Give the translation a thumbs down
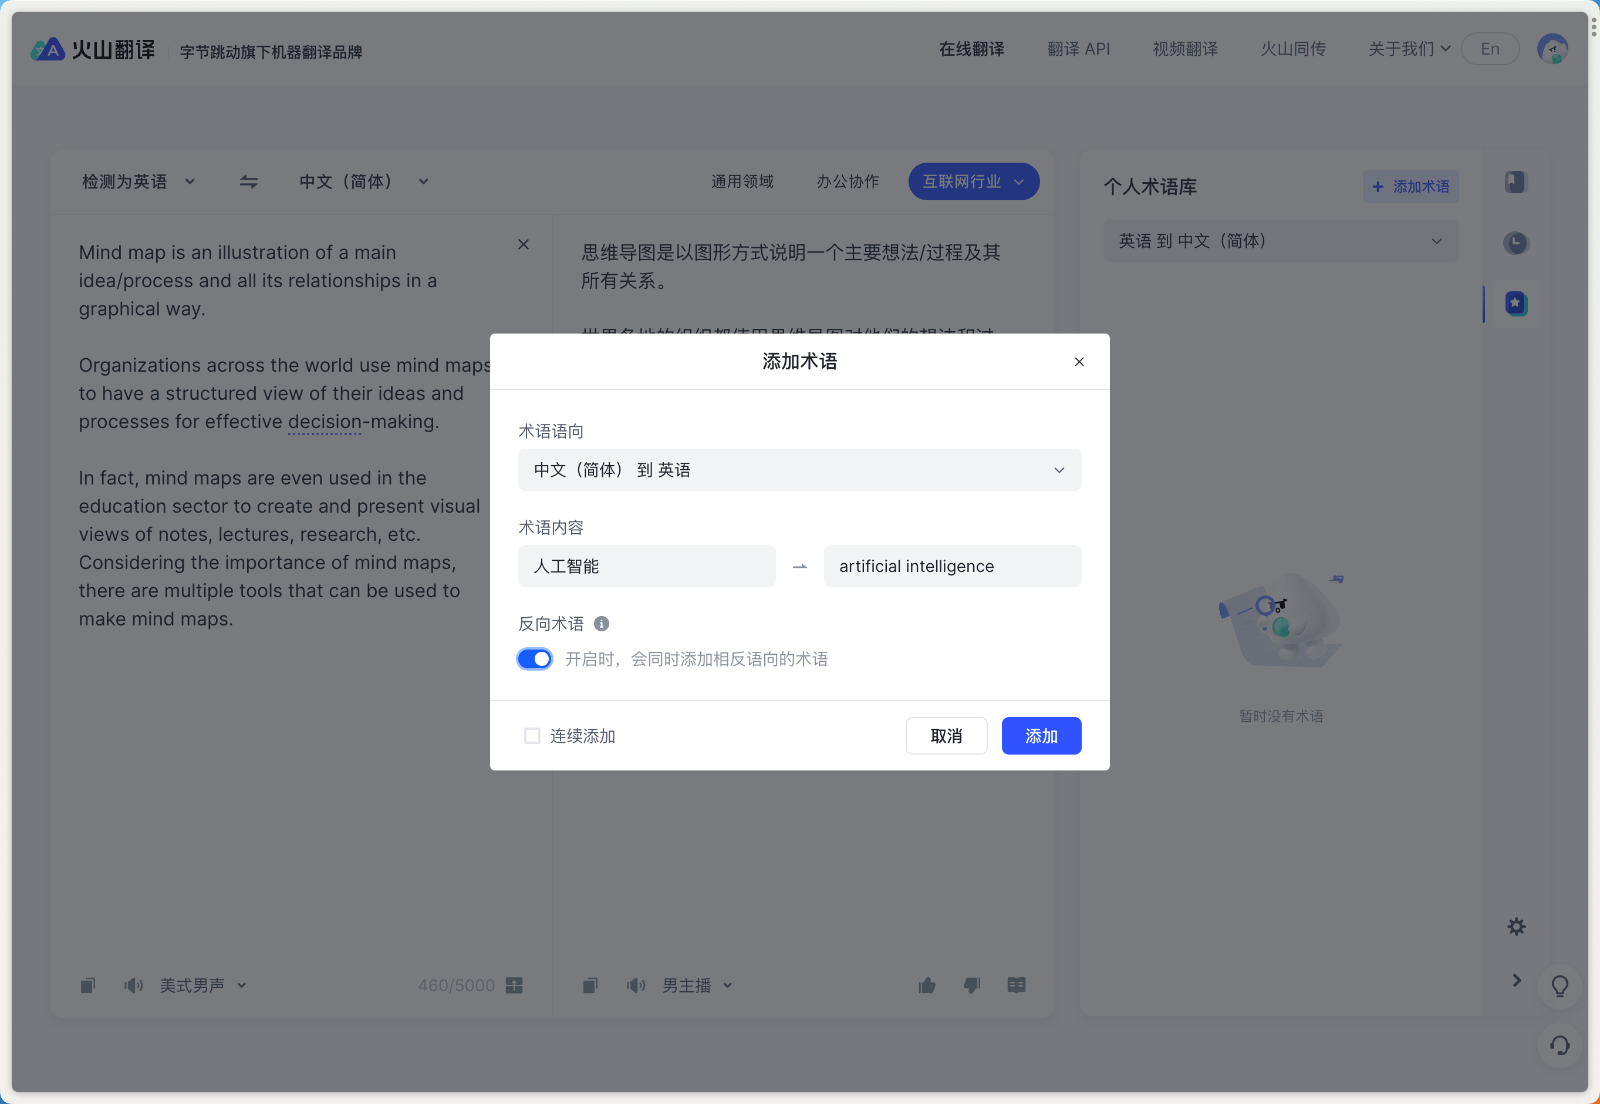This screenshot has width=1600, height=1104. pyautogui.click(x=972, y=986)
